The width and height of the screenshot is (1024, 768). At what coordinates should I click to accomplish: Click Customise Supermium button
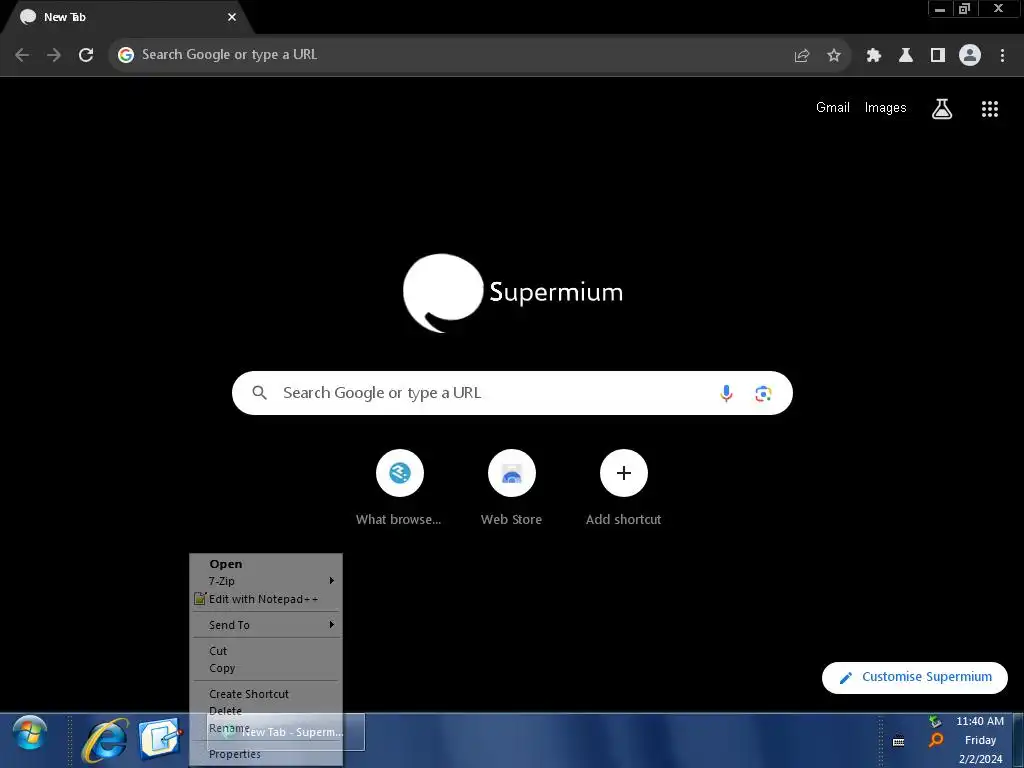[x=914, y=677]
